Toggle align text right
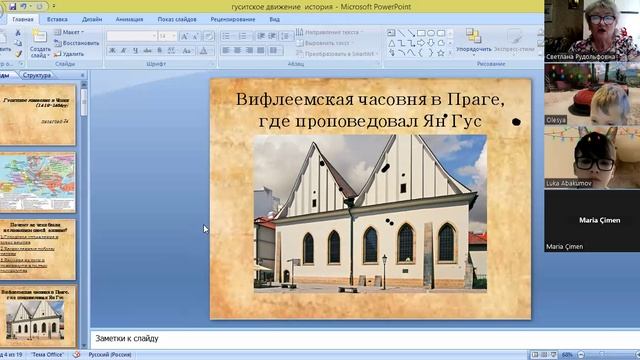 click(x=249, y=50)
